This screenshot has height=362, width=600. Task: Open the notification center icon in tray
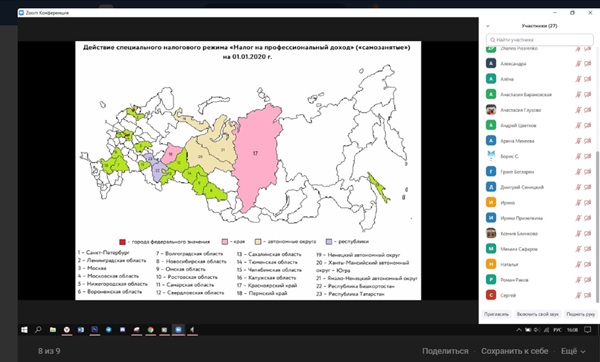coord(587,329)
